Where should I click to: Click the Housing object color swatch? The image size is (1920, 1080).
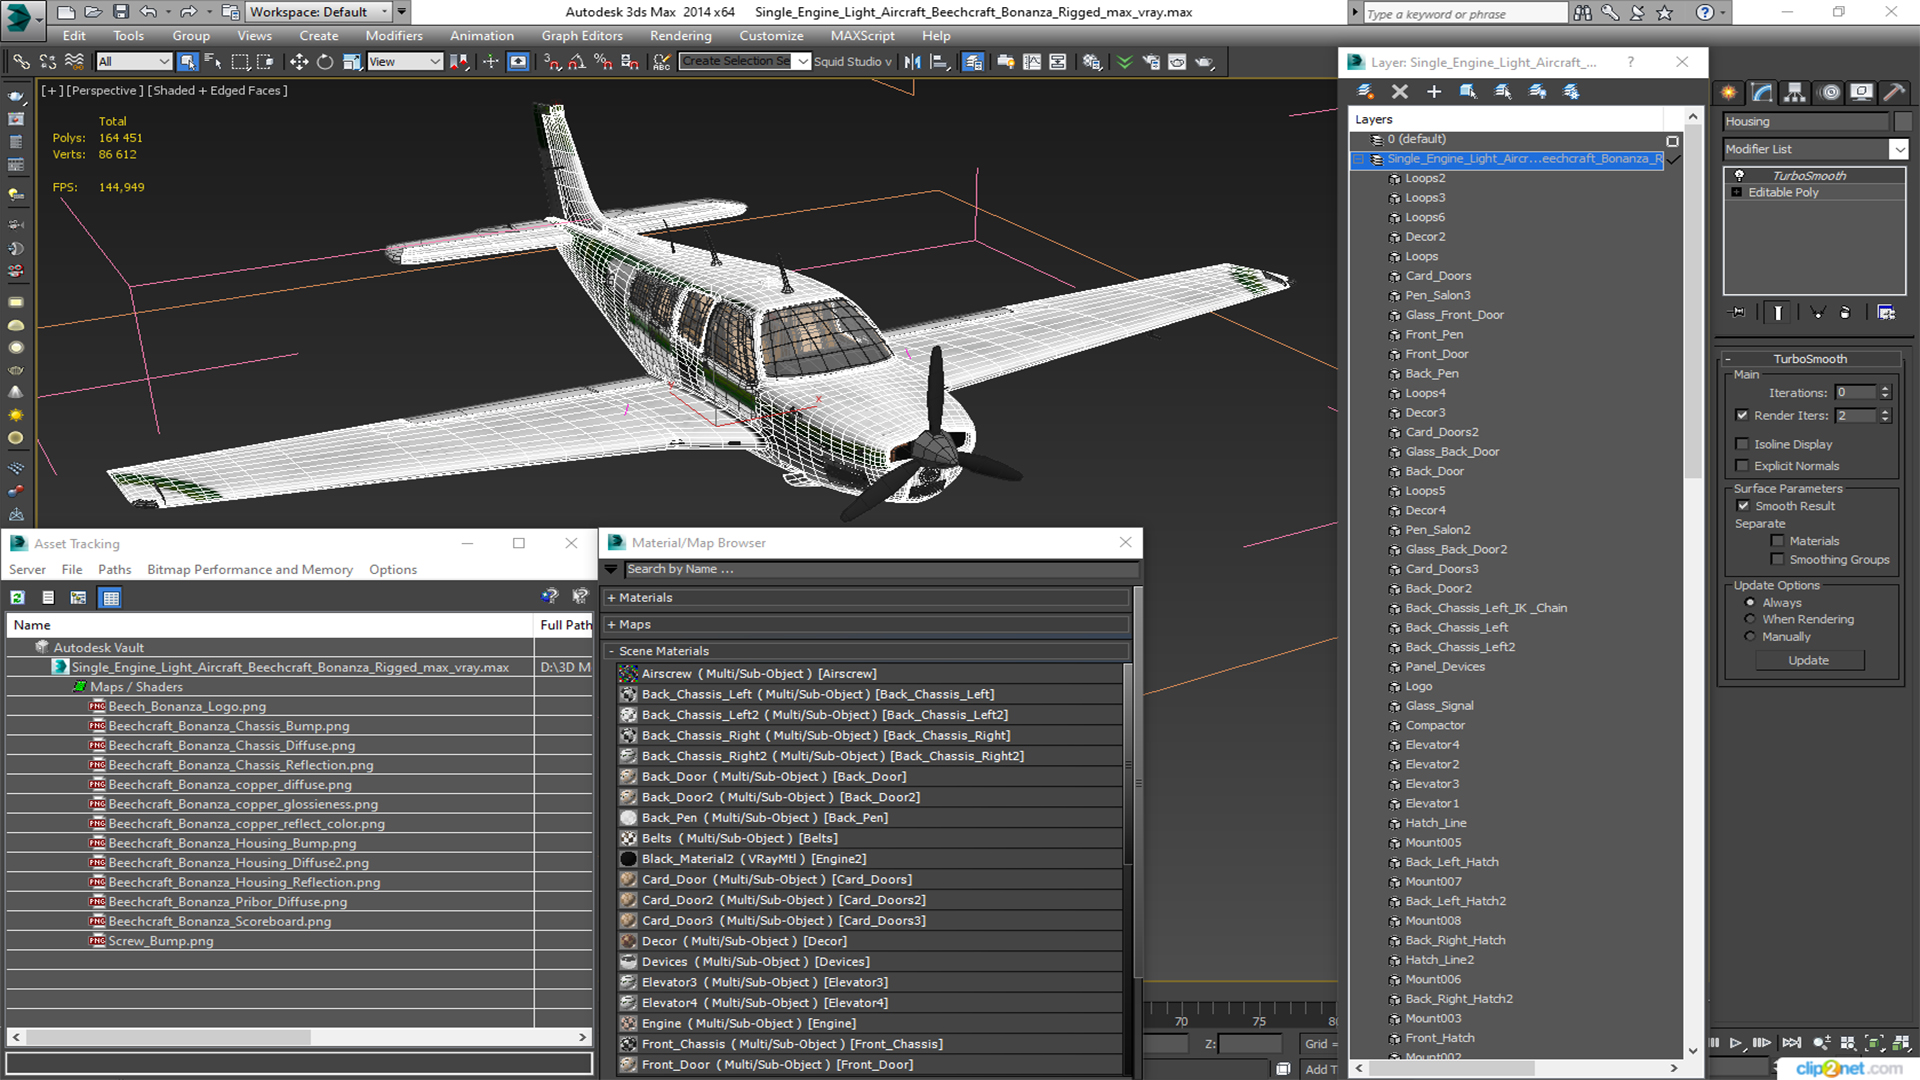pos(1903,122)
